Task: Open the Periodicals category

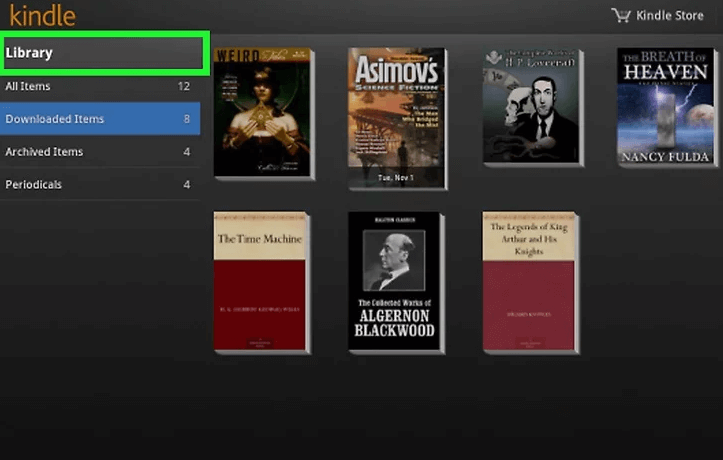Action: pyautogui.click(x=33, y=185)
